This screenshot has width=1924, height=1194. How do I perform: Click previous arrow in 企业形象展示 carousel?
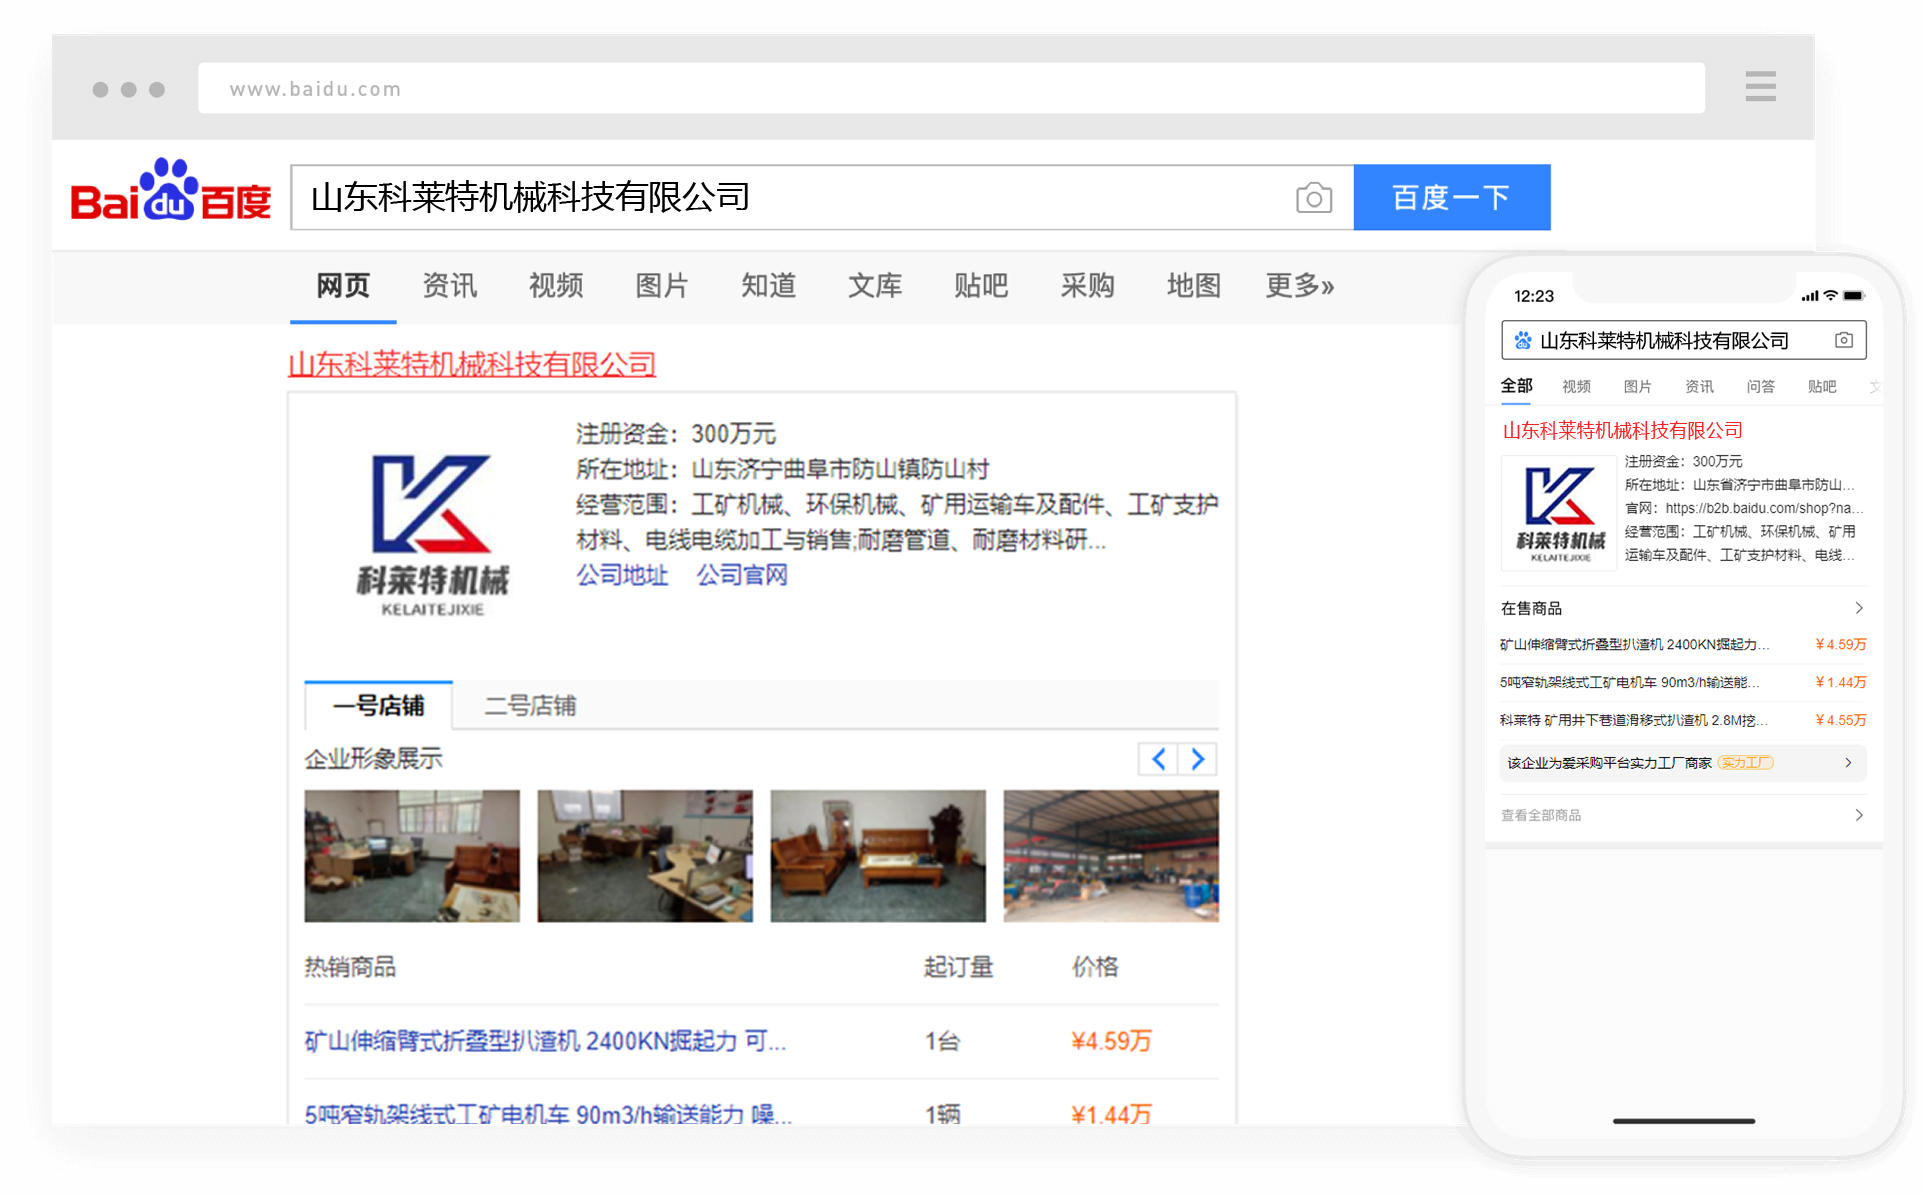coord(1158,759)
